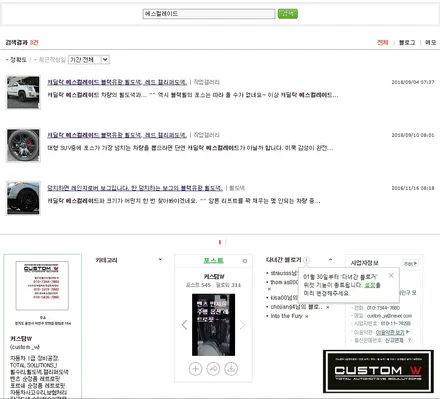Collapse the 다녀간 블로거 list
440x399 pixels.
click(x=330, y=259)
